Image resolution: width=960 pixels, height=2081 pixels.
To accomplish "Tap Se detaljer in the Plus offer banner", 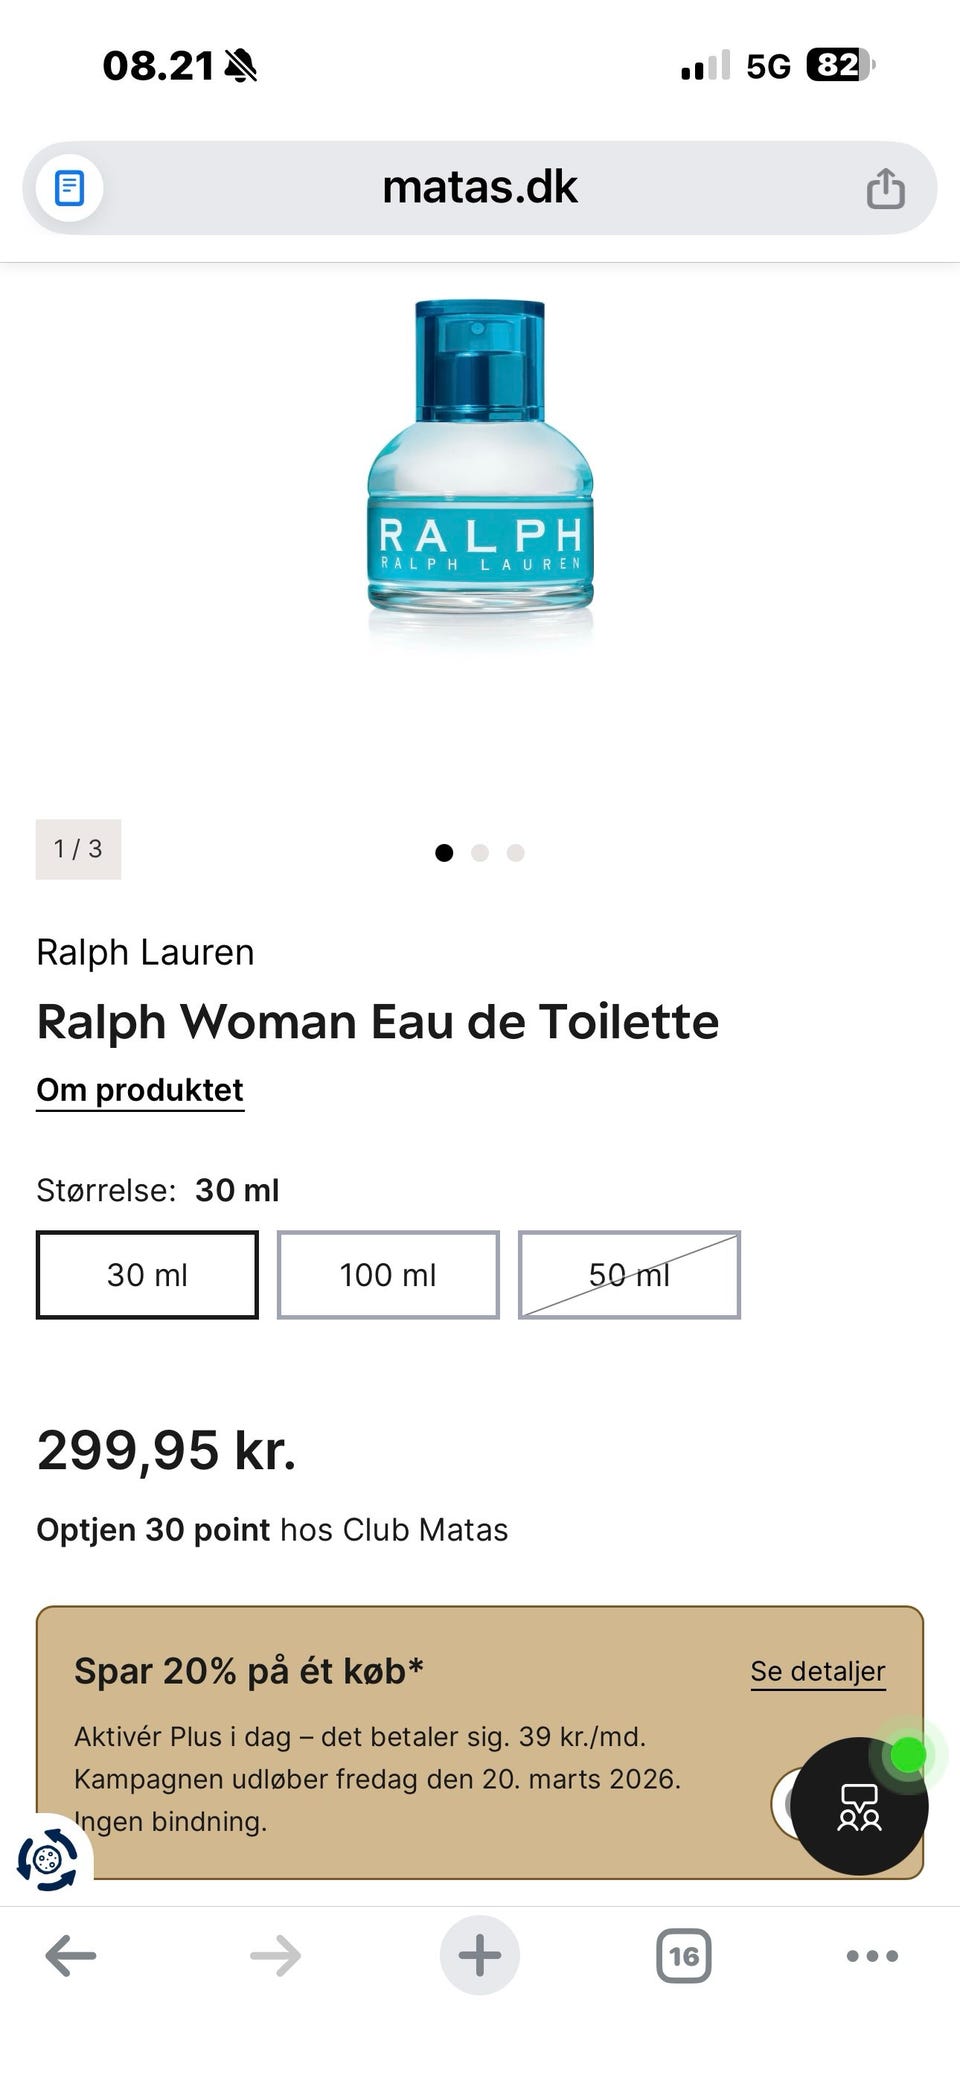I will (817, 1670).
